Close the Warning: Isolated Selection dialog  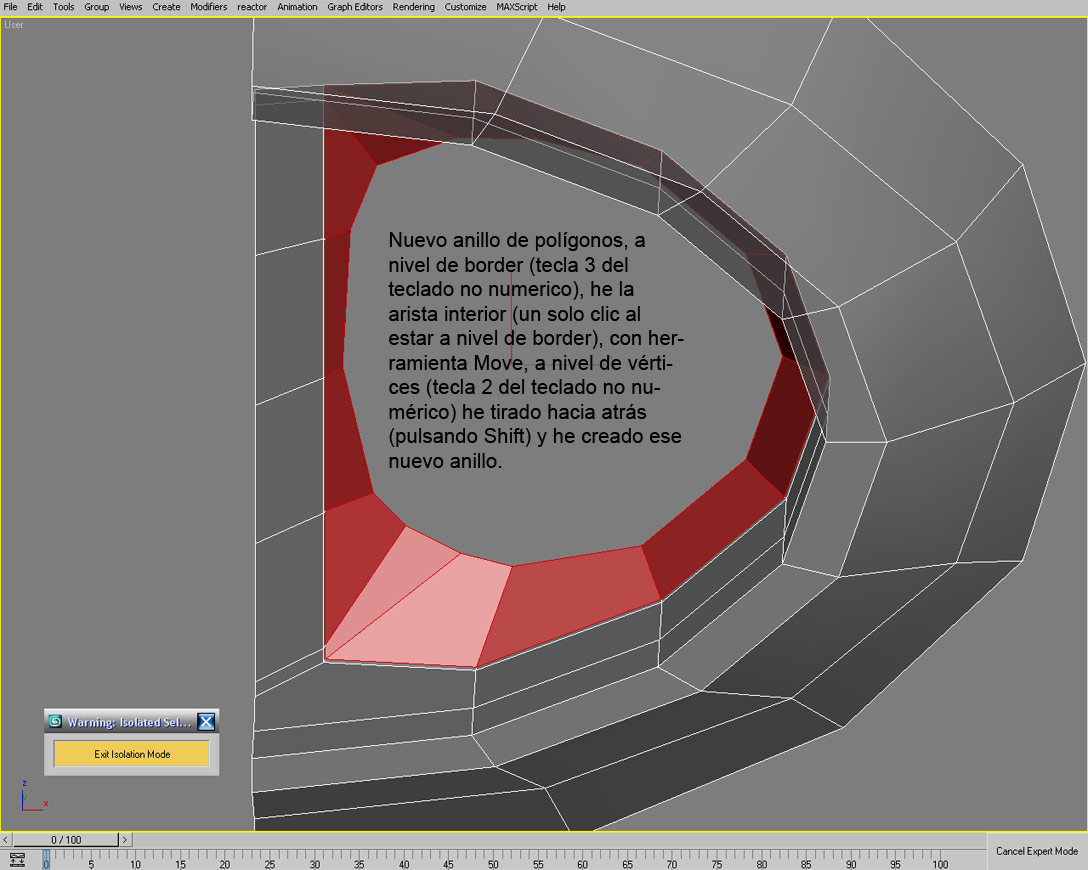206,722
